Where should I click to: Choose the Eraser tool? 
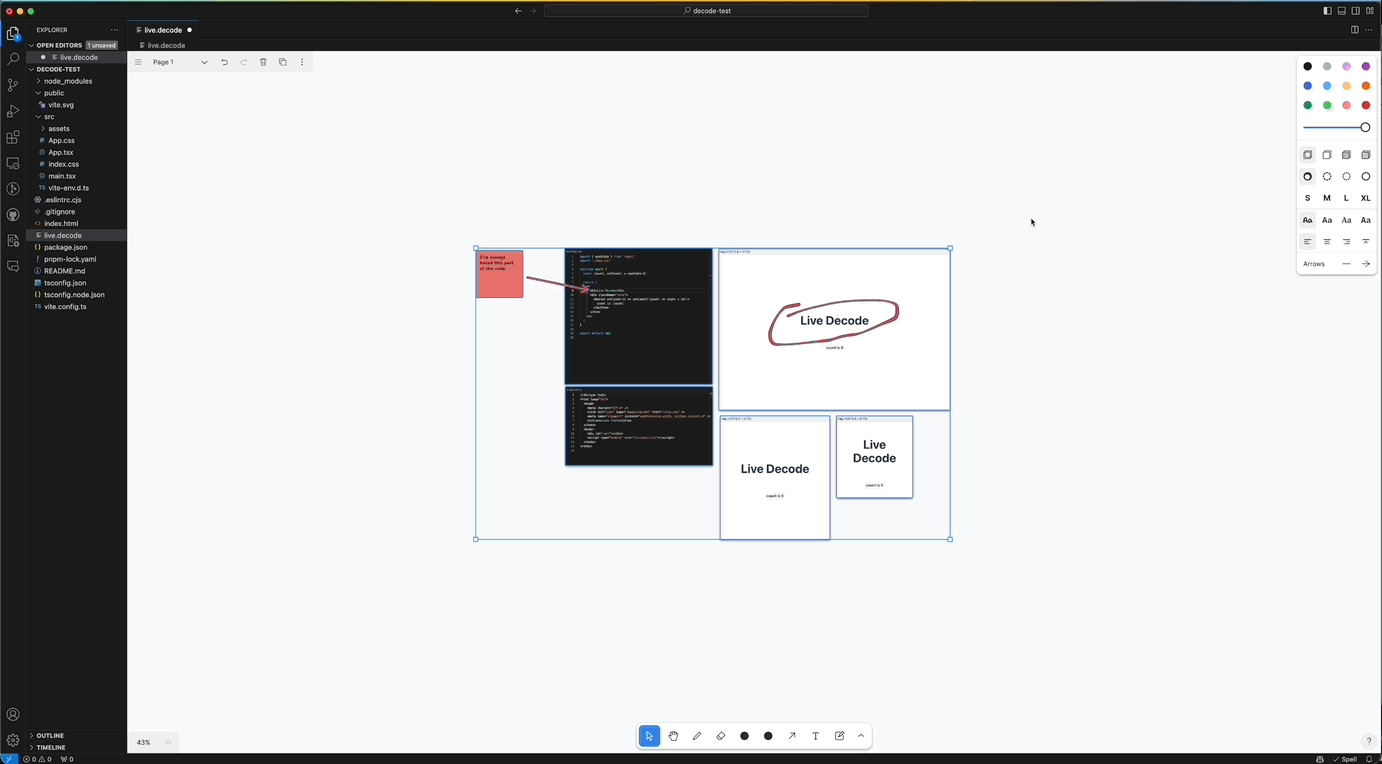pyautogui.click(x=721, y=736)
